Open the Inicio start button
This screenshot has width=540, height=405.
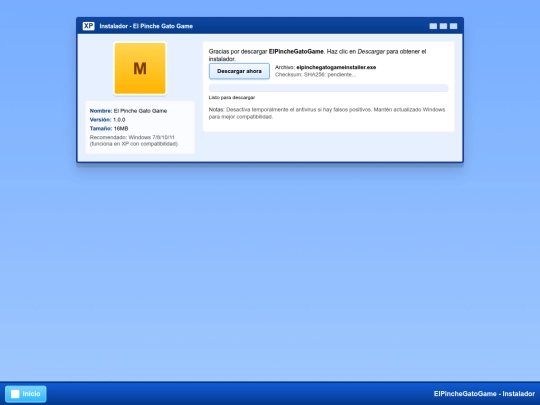pyautogui.click(x=26, y=394)
